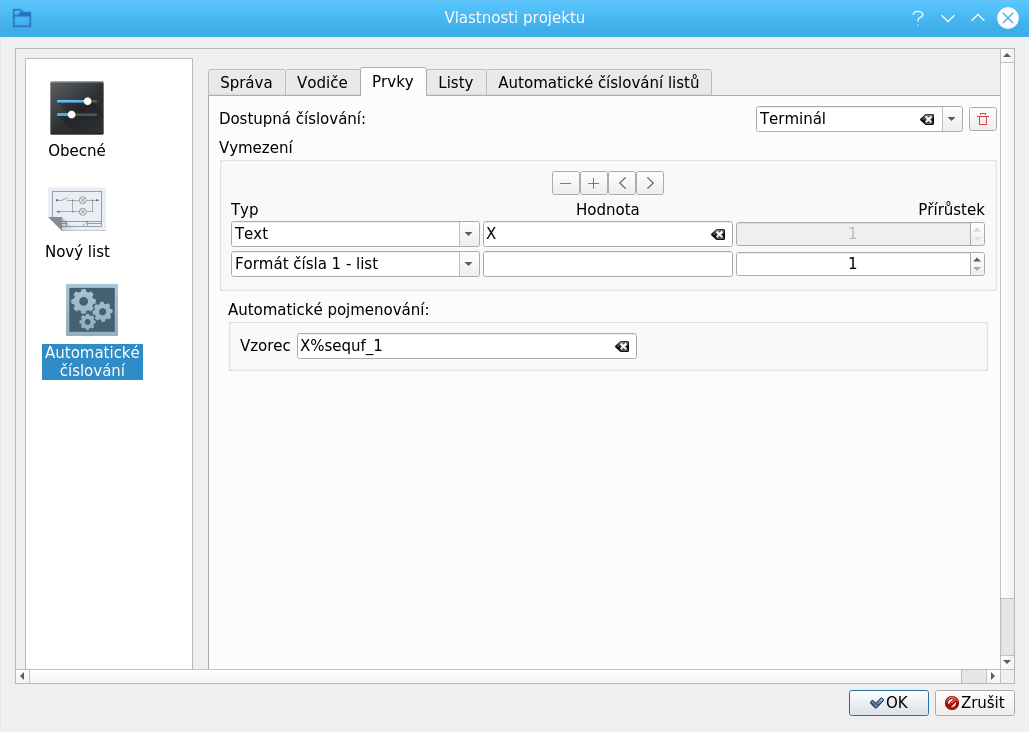Open the Obecné settings section icon
1029x732 pixels.
[77, 108]
